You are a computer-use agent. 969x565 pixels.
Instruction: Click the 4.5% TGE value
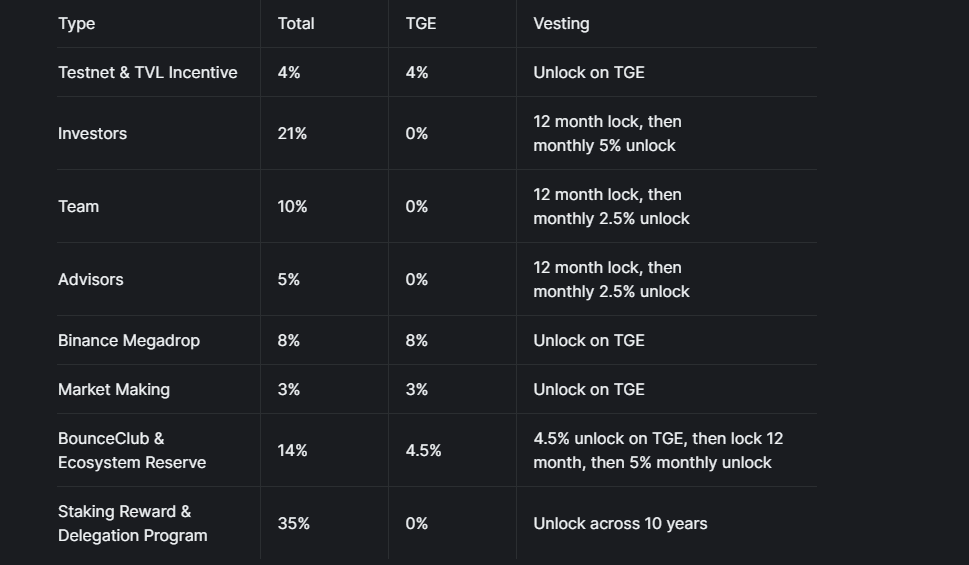tap(423, 450)
